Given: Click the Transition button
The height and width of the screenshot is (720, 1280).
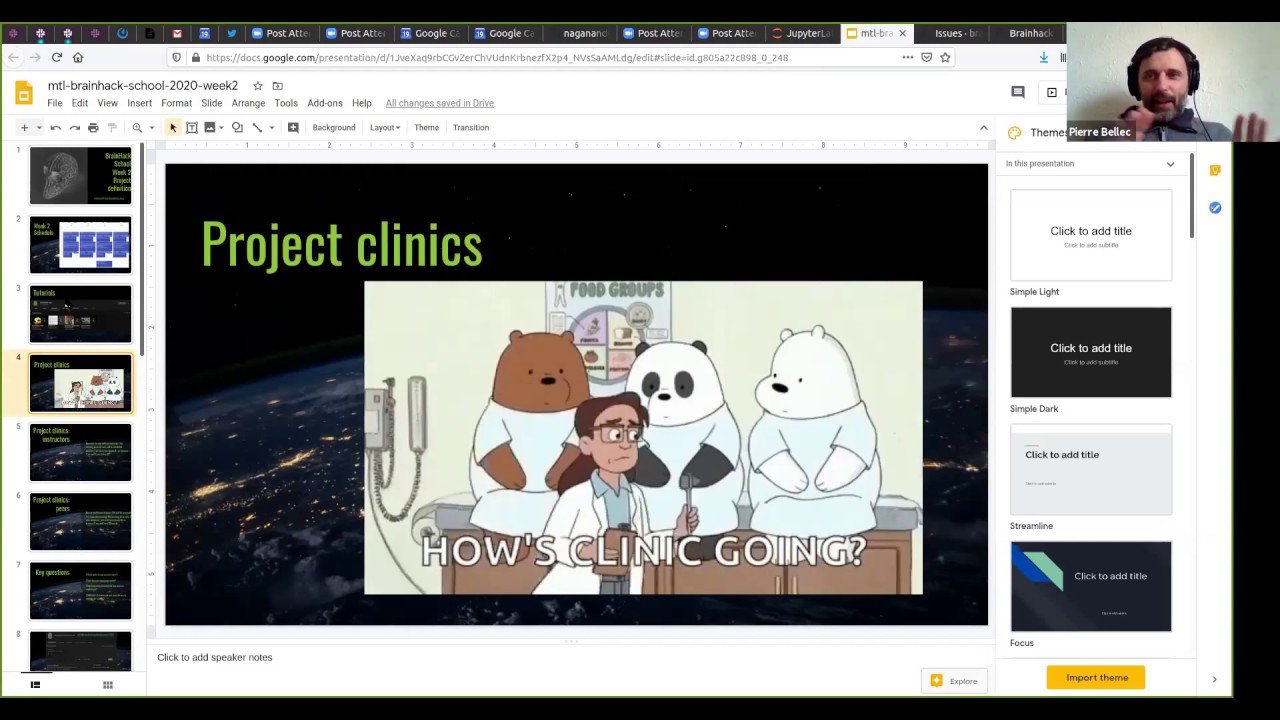Looking at the screenshot, I should coord(471,128).
